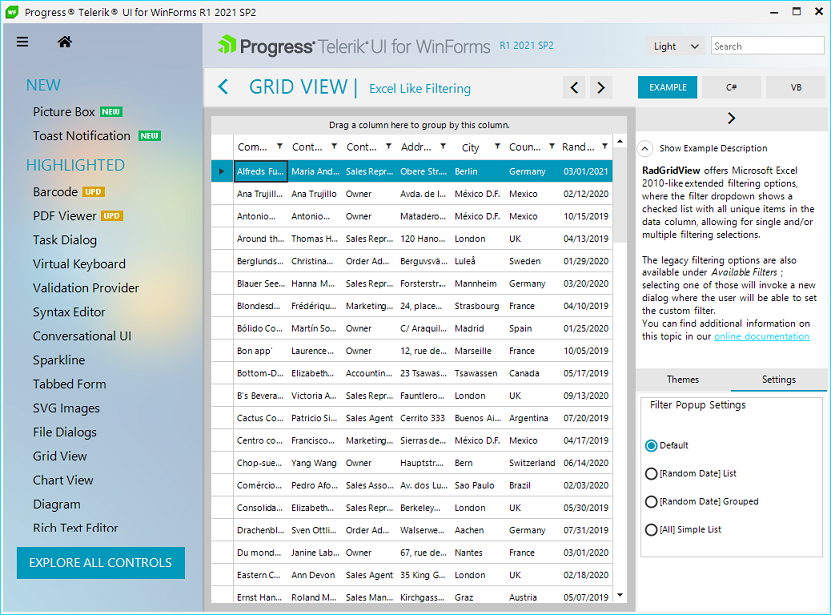Click the Ann Devon contact cell
This screenshot has width=831, height=615.
(x=315, y=575)
